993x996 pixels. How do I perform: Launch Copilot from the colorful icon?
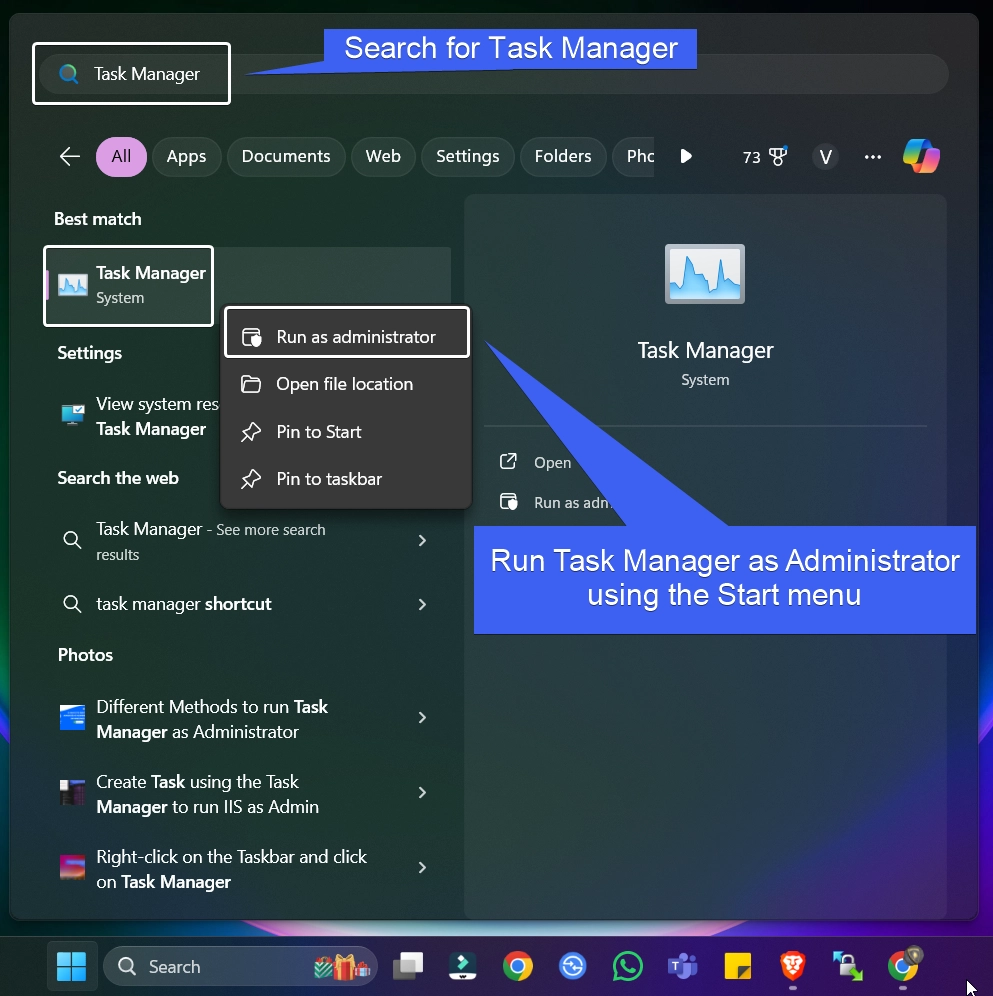tap(921, 156)
